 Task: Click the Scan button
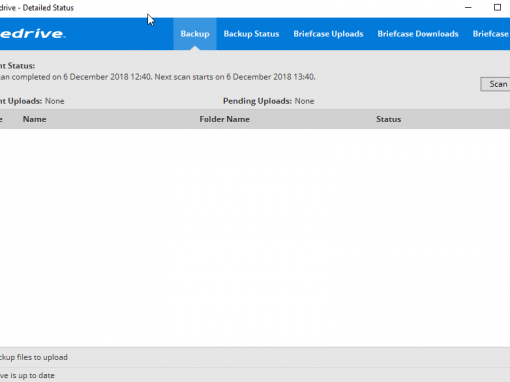coord(496,84)
